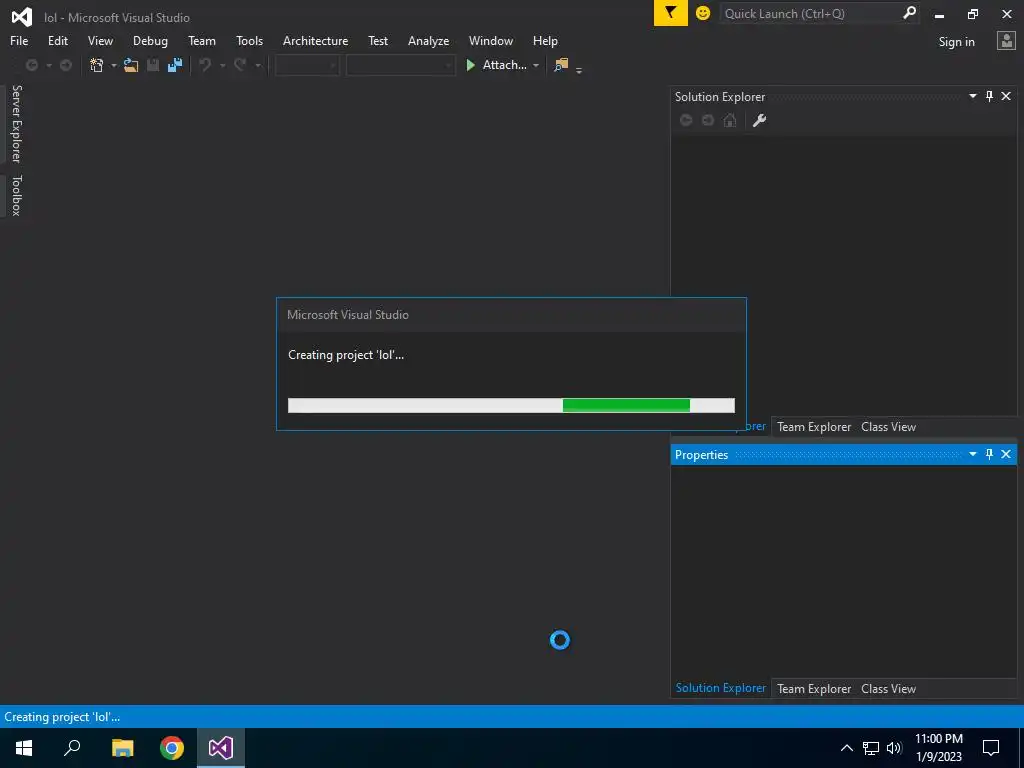
Task: Open File Explorer from the taskbar
Action: 122,748
